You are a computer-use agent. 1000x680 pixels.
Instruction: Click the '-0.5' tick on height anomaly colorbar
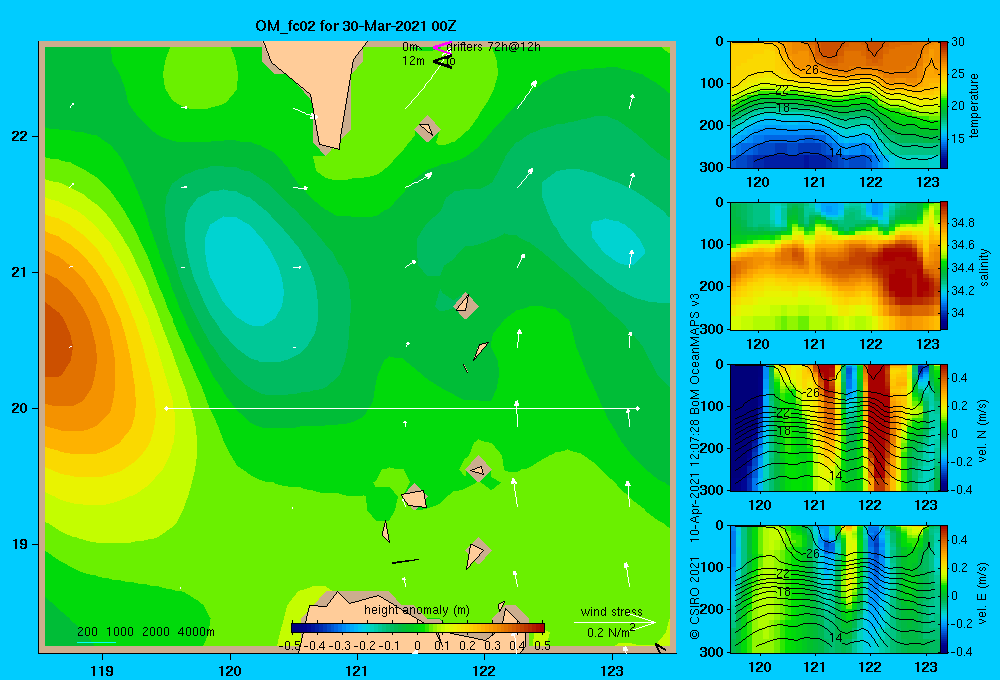point(290,645)
